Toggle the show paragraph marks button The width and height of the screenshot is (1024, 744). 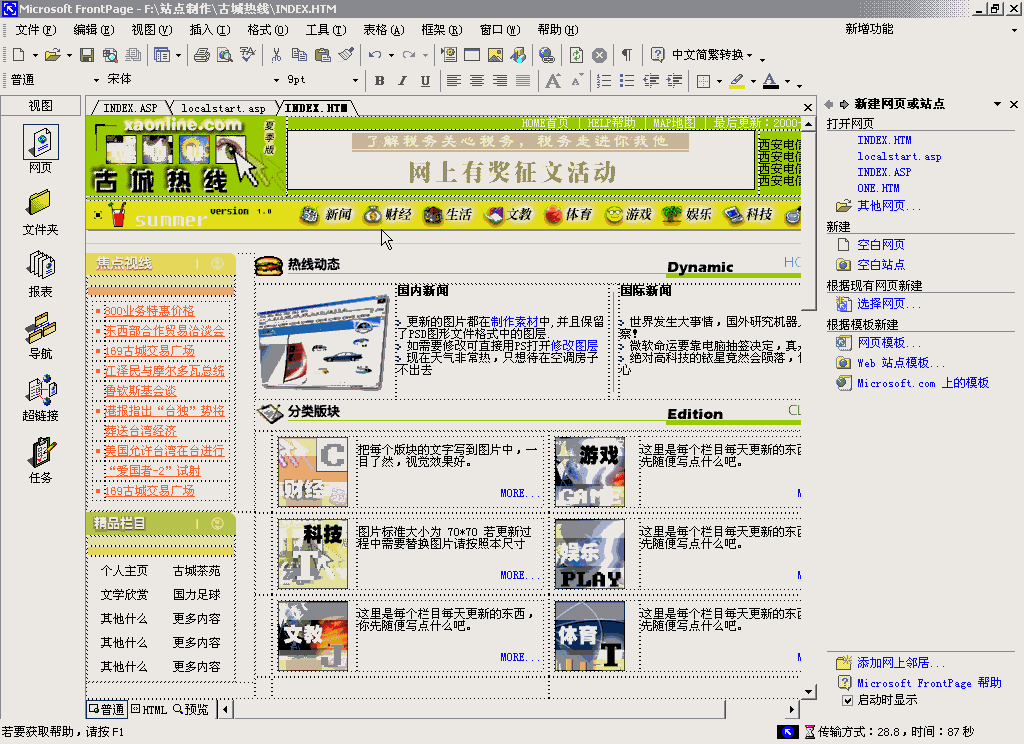[627, 55]
